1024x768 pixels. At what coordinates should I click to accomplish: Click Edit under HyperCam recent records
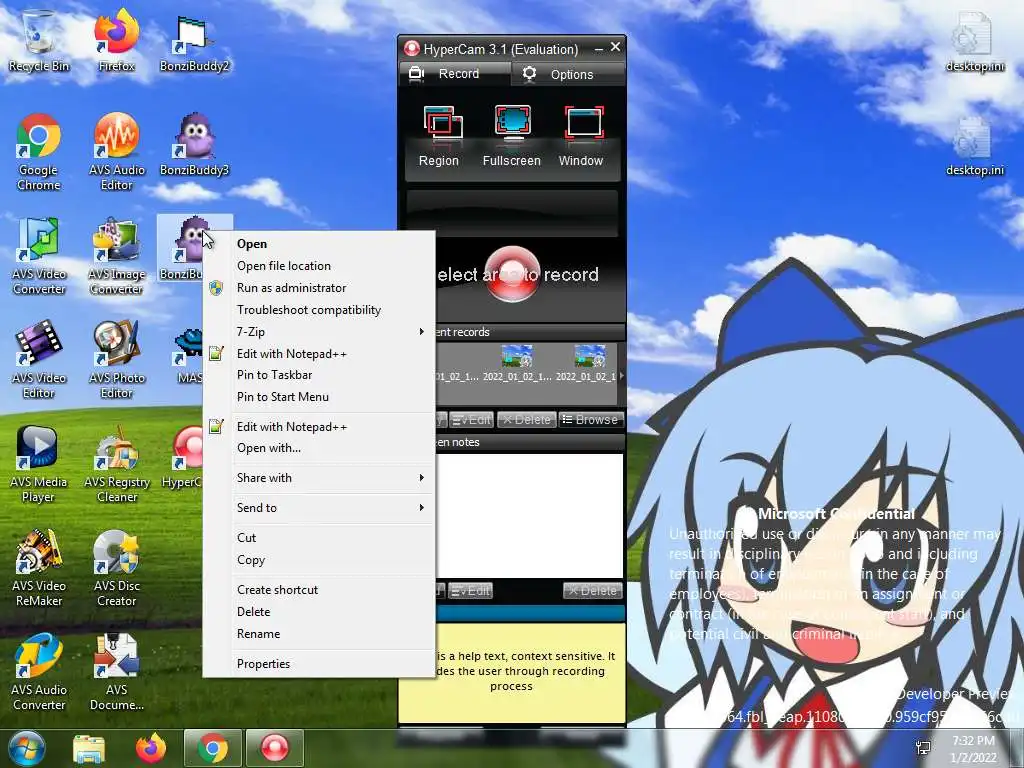[x=472, y=420]
